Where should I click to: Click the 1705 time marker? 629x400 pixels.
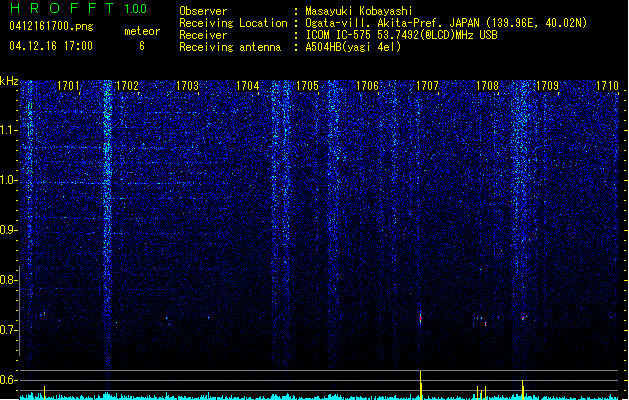tap(307, 86)
